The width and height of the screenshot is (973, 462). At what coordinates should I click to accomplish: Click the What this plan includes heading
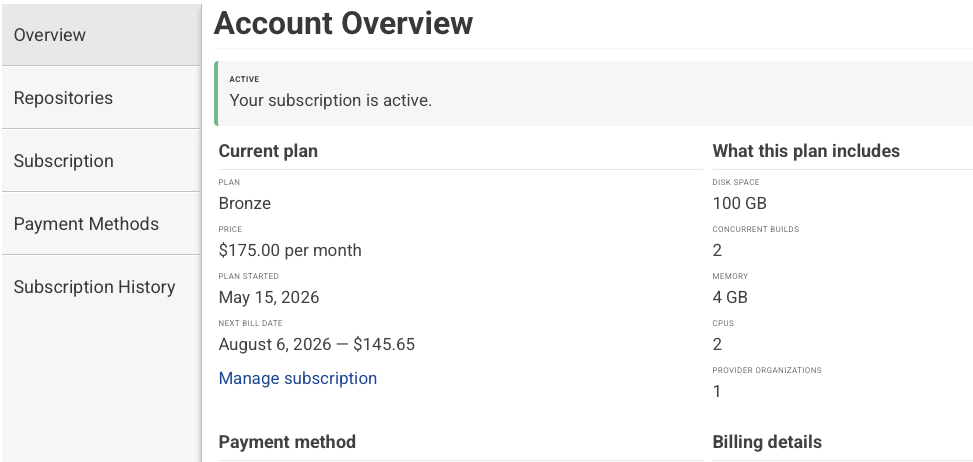[806, 151]
